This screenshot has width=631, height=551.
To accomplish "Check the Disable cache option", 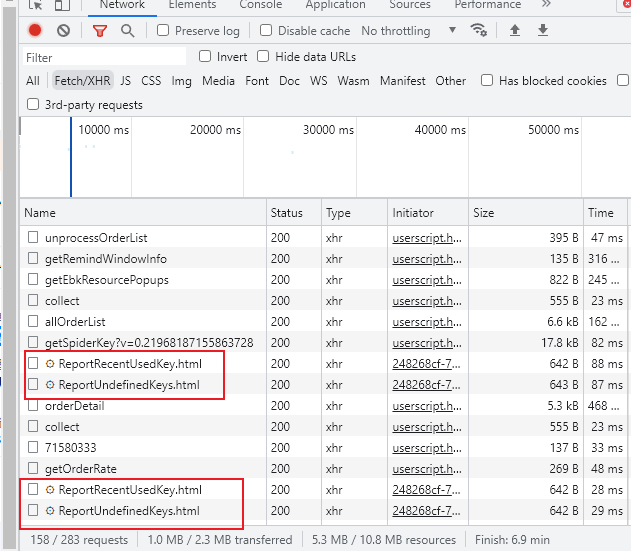I will pos(267,31).
